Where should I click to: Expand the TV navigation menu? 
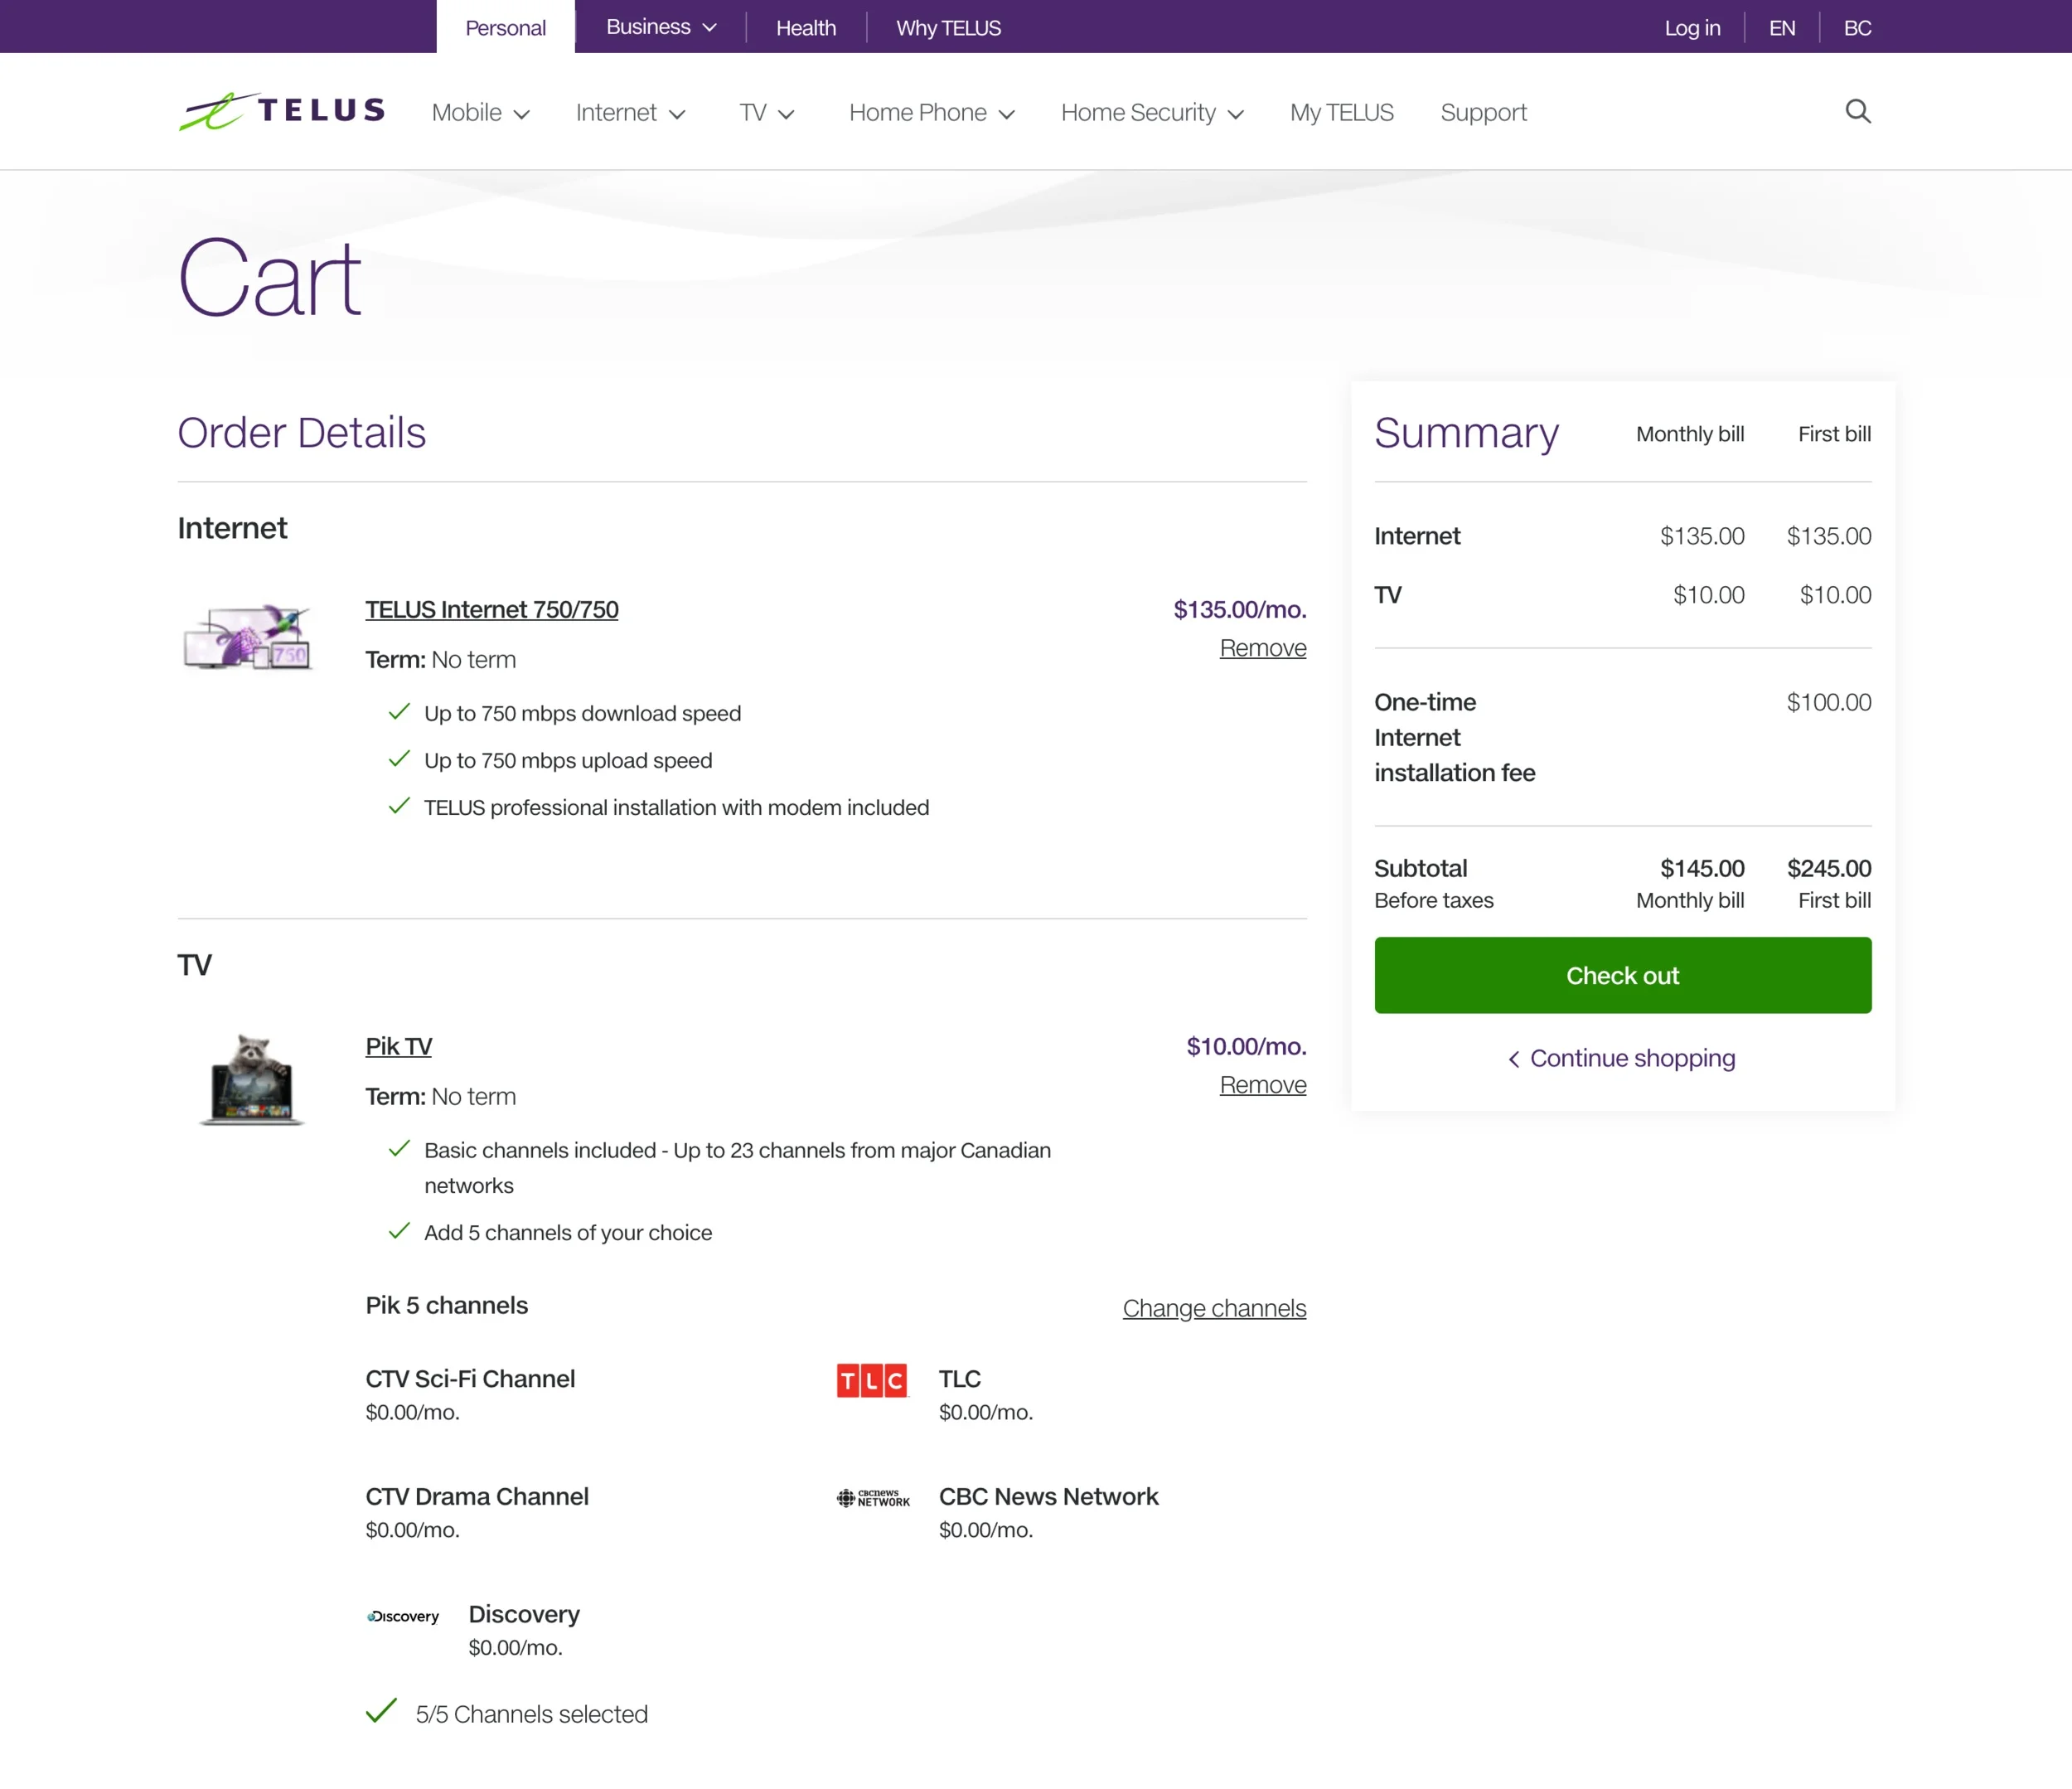tap(767, 113)
